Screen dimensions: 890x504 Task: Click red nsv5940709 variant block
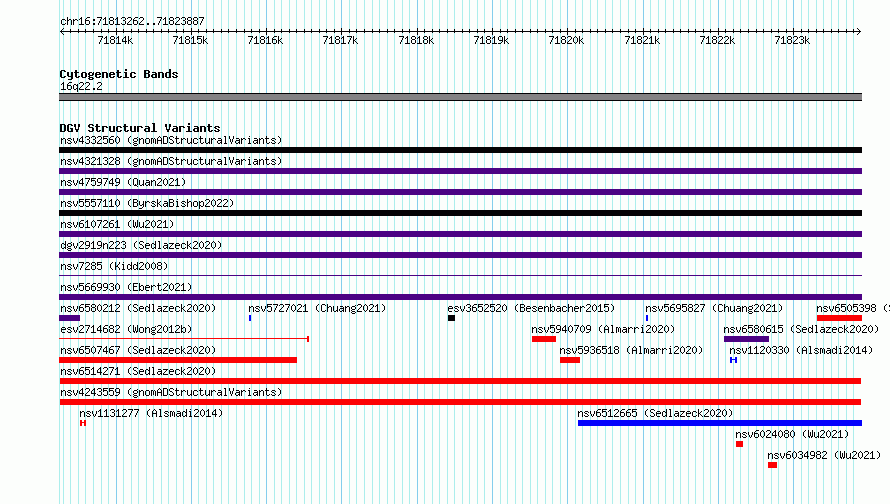544,339
